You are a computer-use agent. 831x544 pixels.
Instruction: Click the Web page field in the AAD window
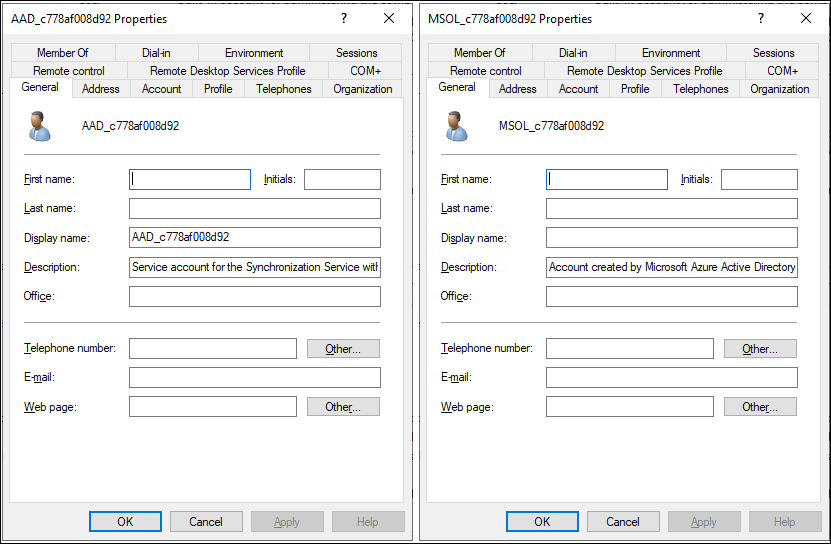click(213, 407)
